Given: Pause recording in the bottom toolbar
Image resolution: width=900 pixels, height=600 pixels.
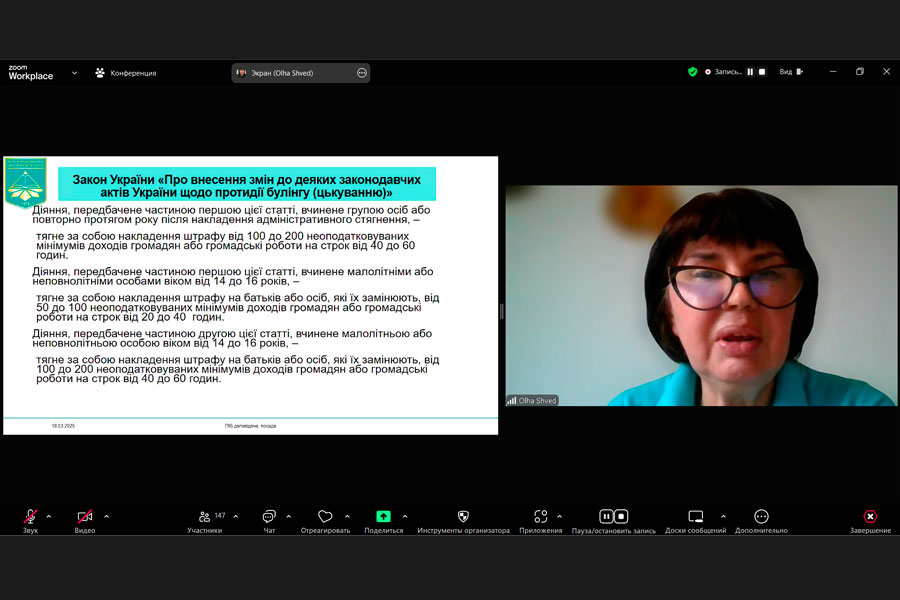Looking at the screenshot, I should tap(606, 516).
